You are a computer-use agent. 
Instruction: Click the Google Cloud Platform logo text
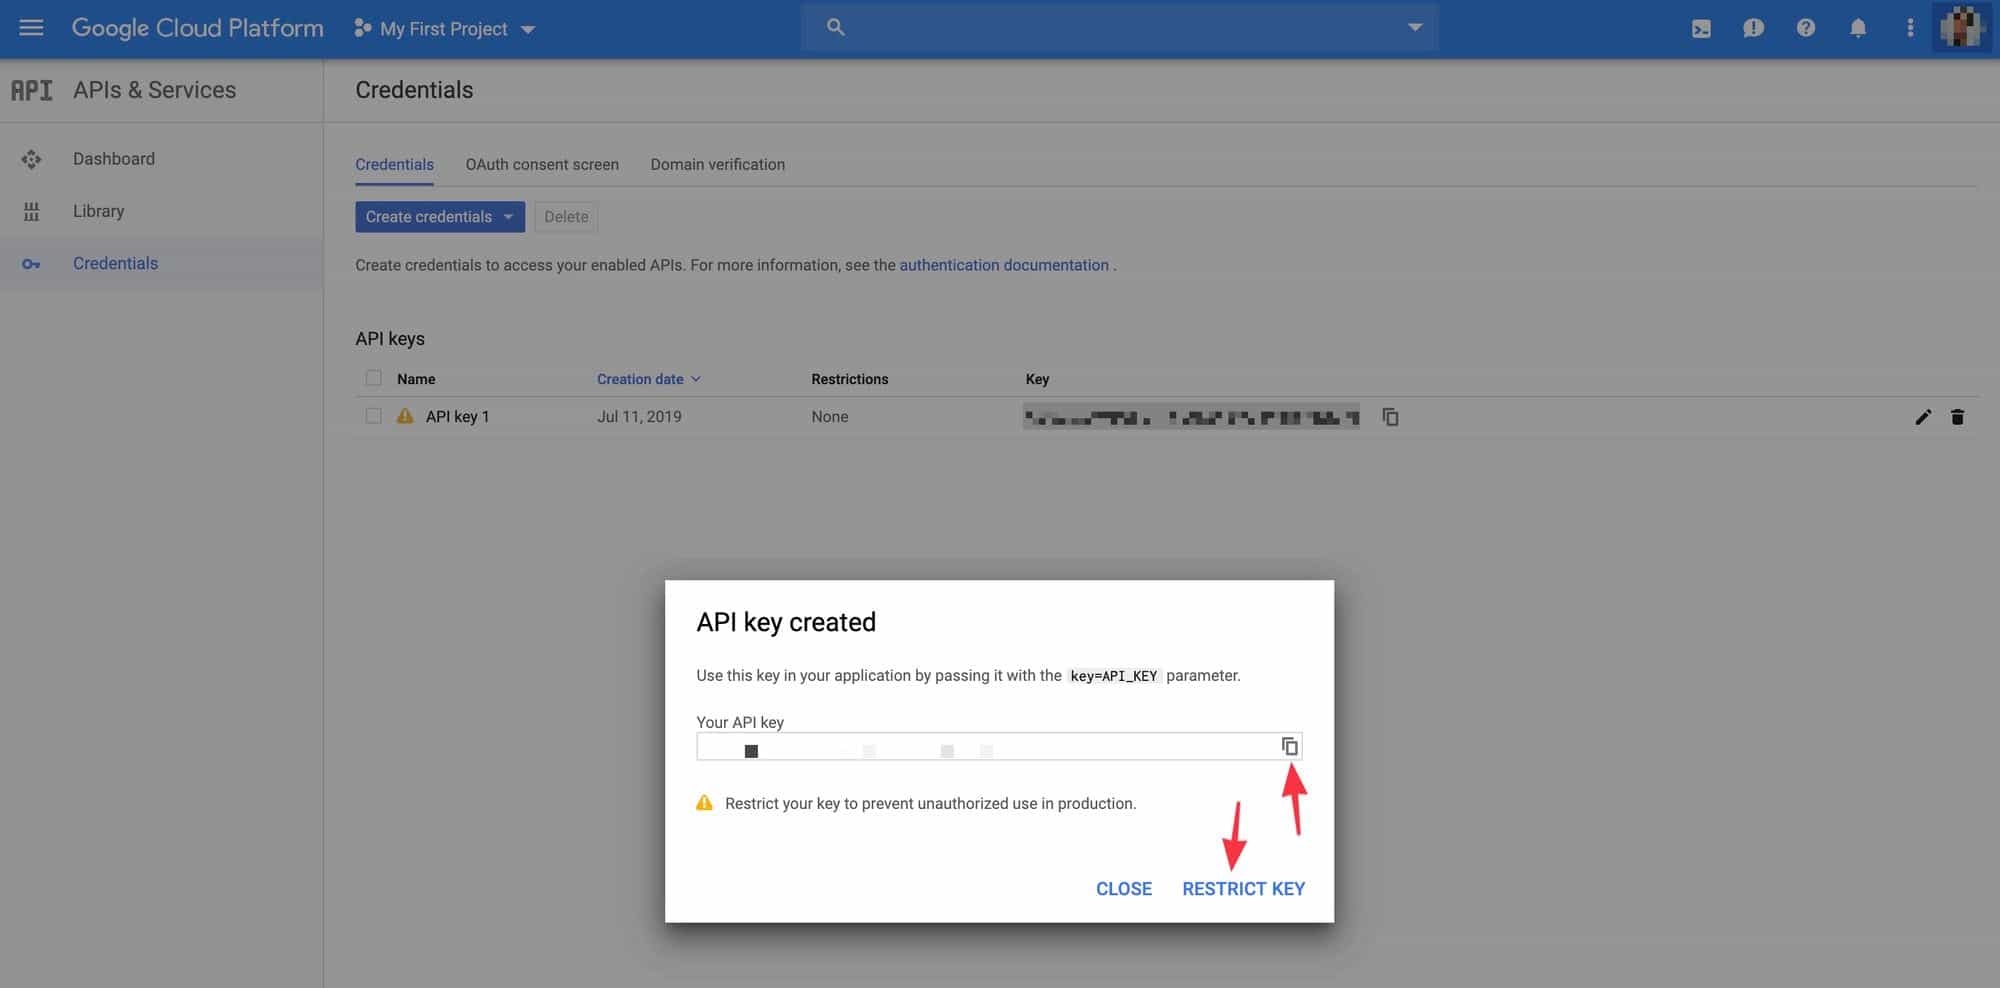coord(197,28)
